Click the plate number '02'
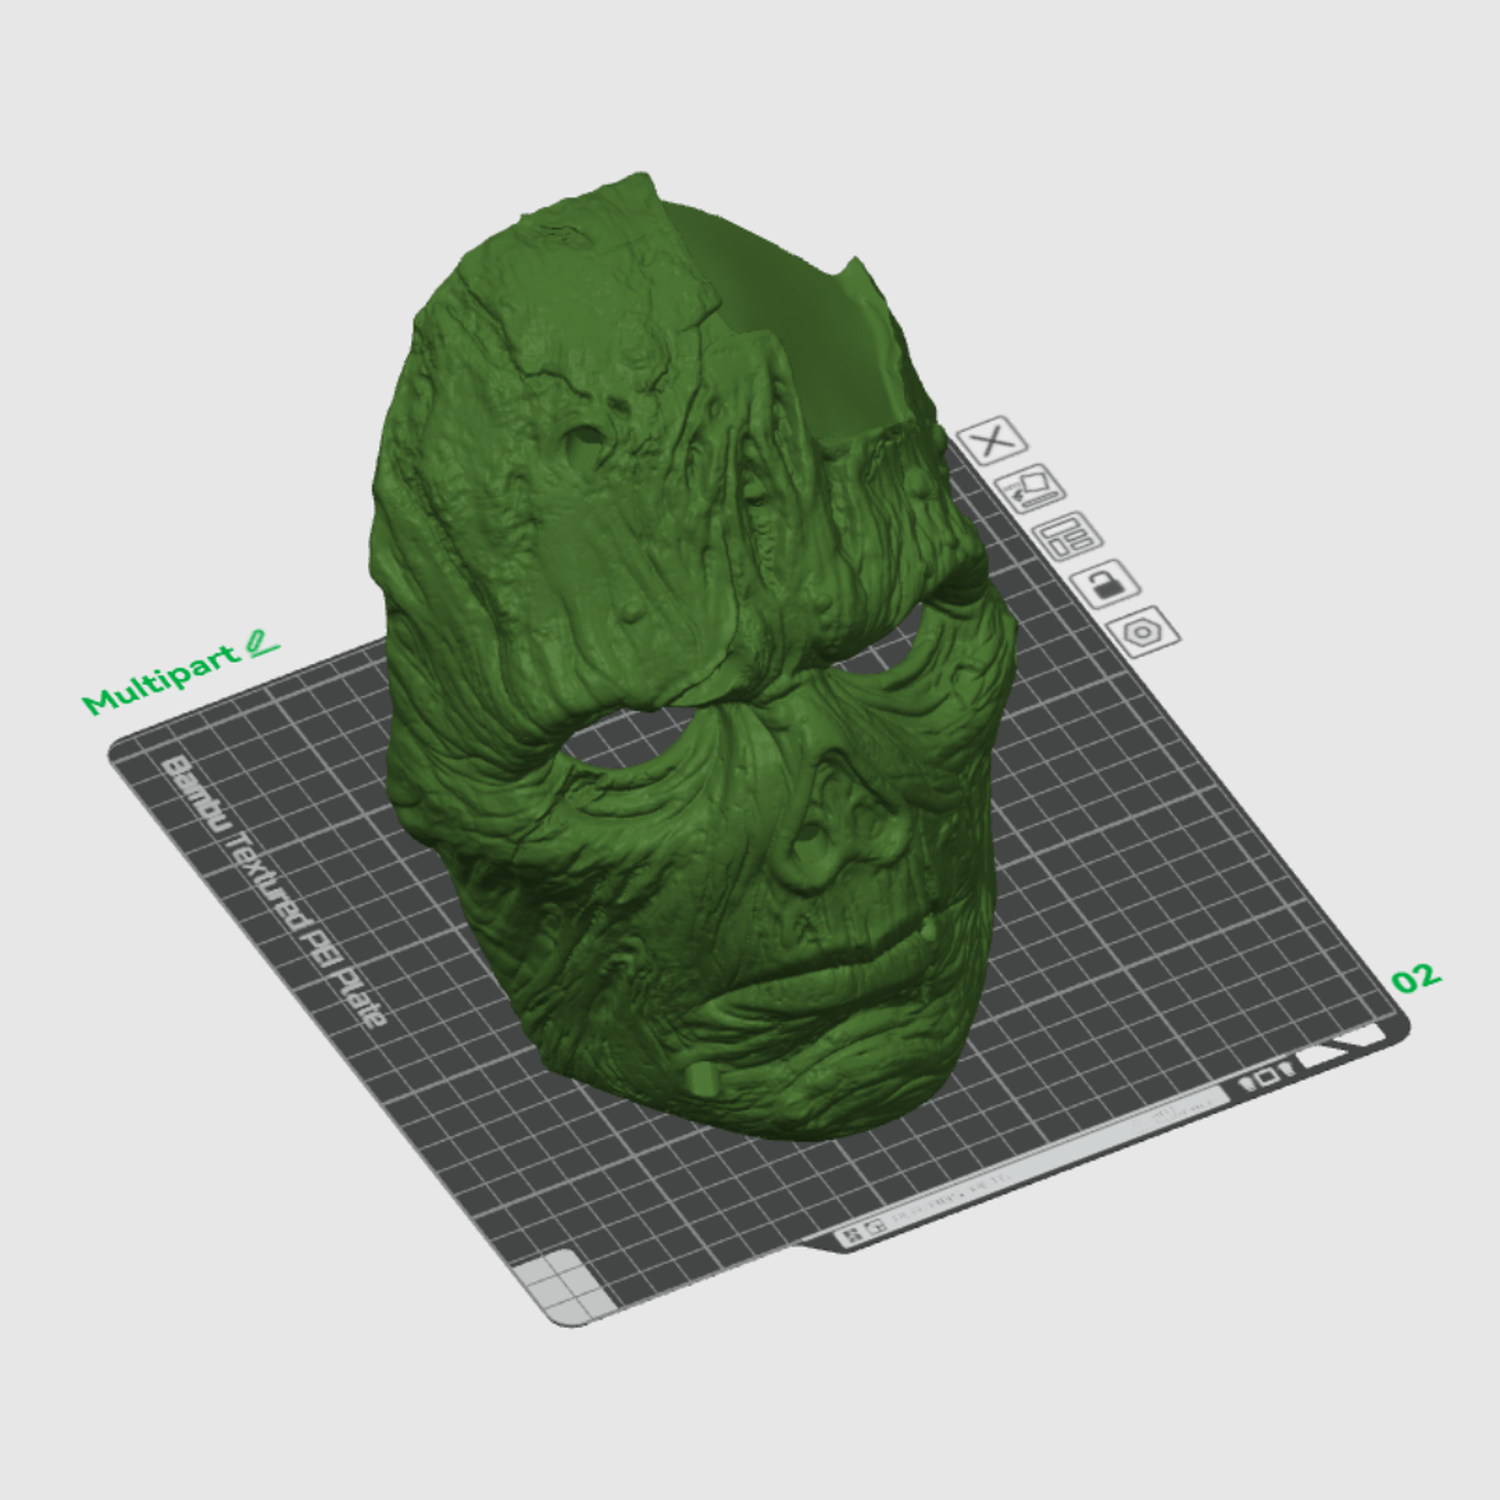The width and height of the screenshot is (1500, 1500). [1416, 978]
